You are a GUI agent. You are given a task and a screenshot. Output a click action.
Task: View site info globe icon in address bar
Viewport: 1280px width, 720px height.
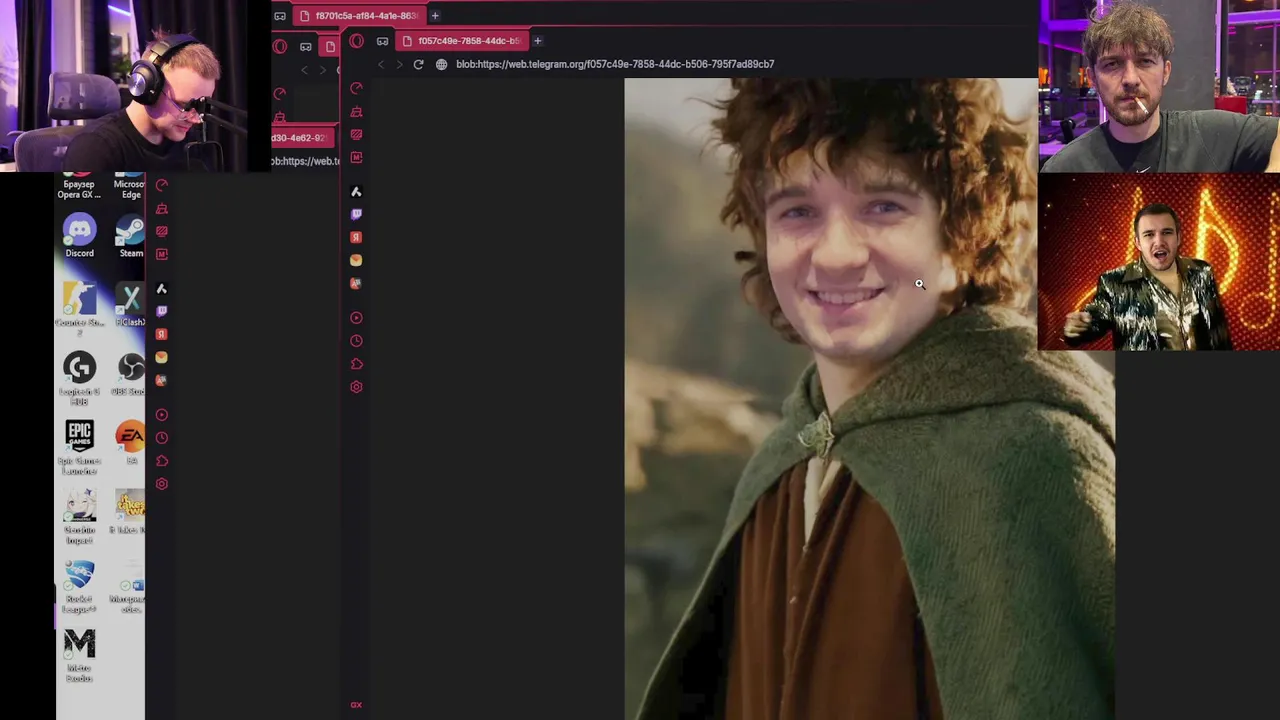(441, 64)
